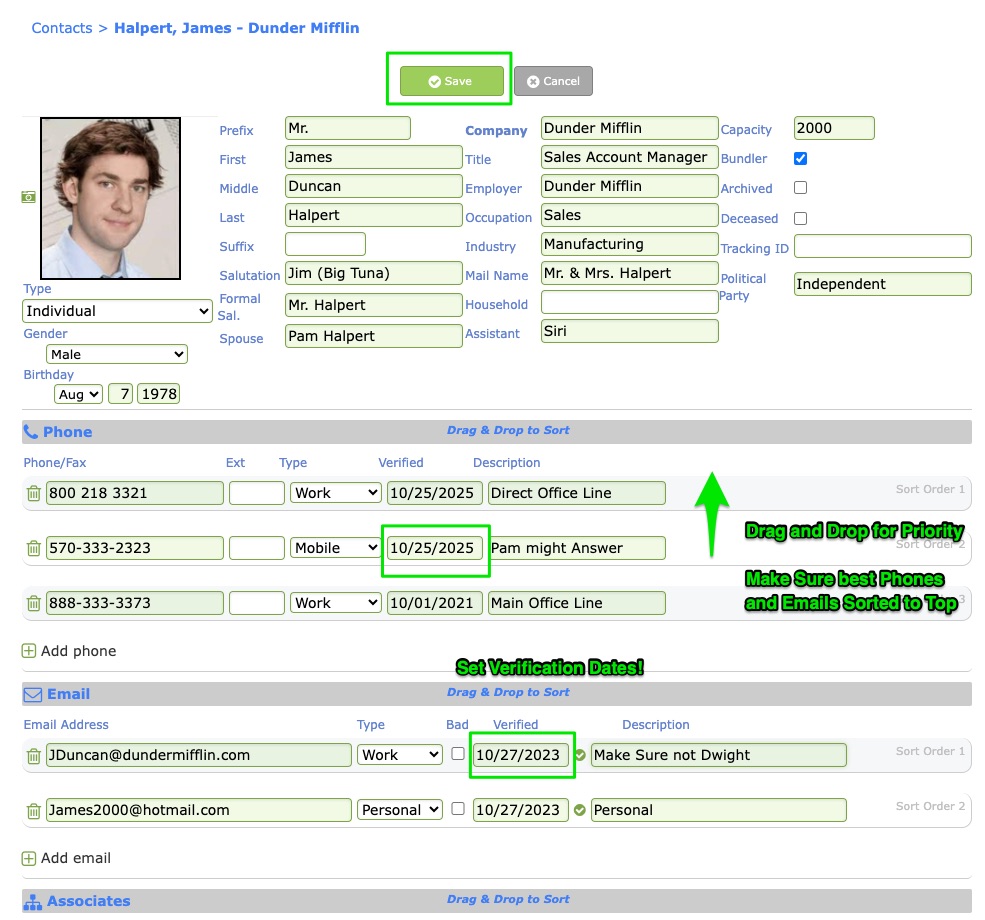Click the Occupation field Sales
The image size is (985, 920).
pos(629,215)
